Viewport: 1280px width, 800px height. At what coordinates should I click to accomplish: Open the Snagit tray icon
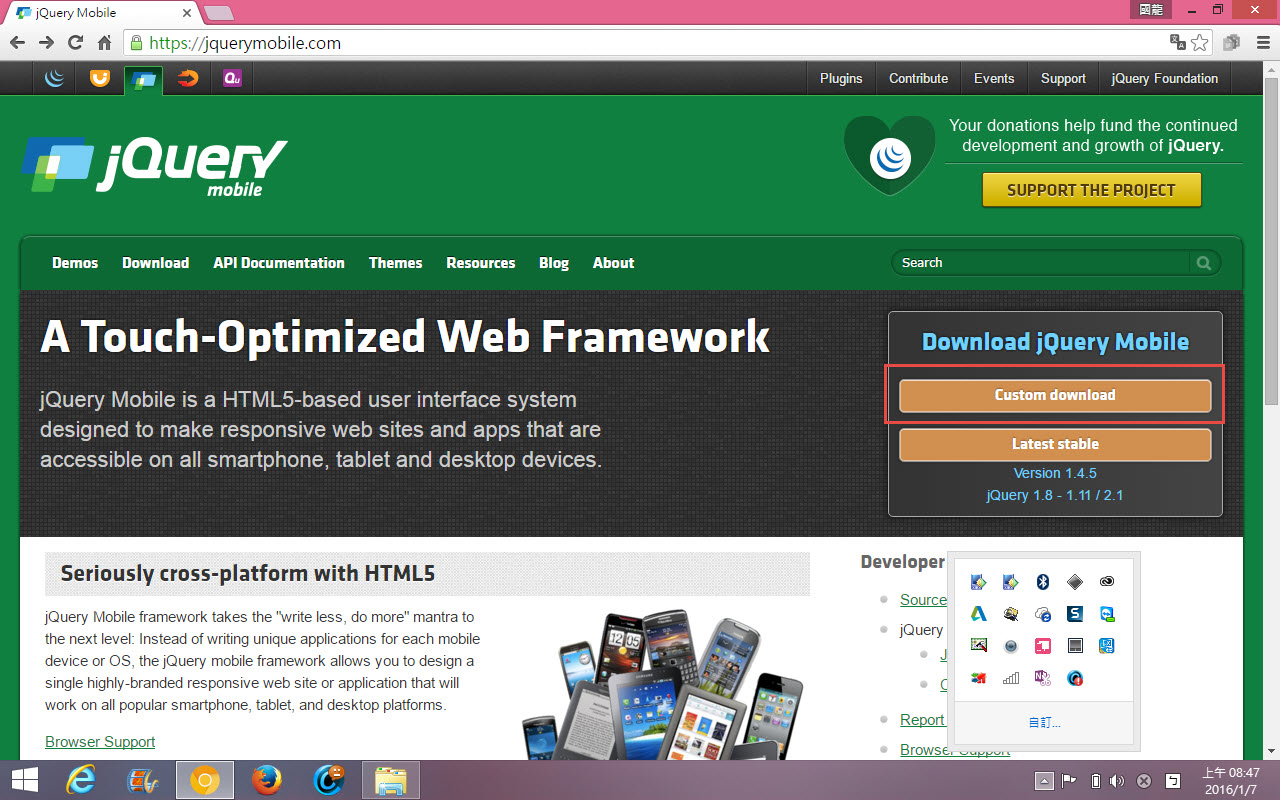pyautogui.click(x=1074, y=614)
